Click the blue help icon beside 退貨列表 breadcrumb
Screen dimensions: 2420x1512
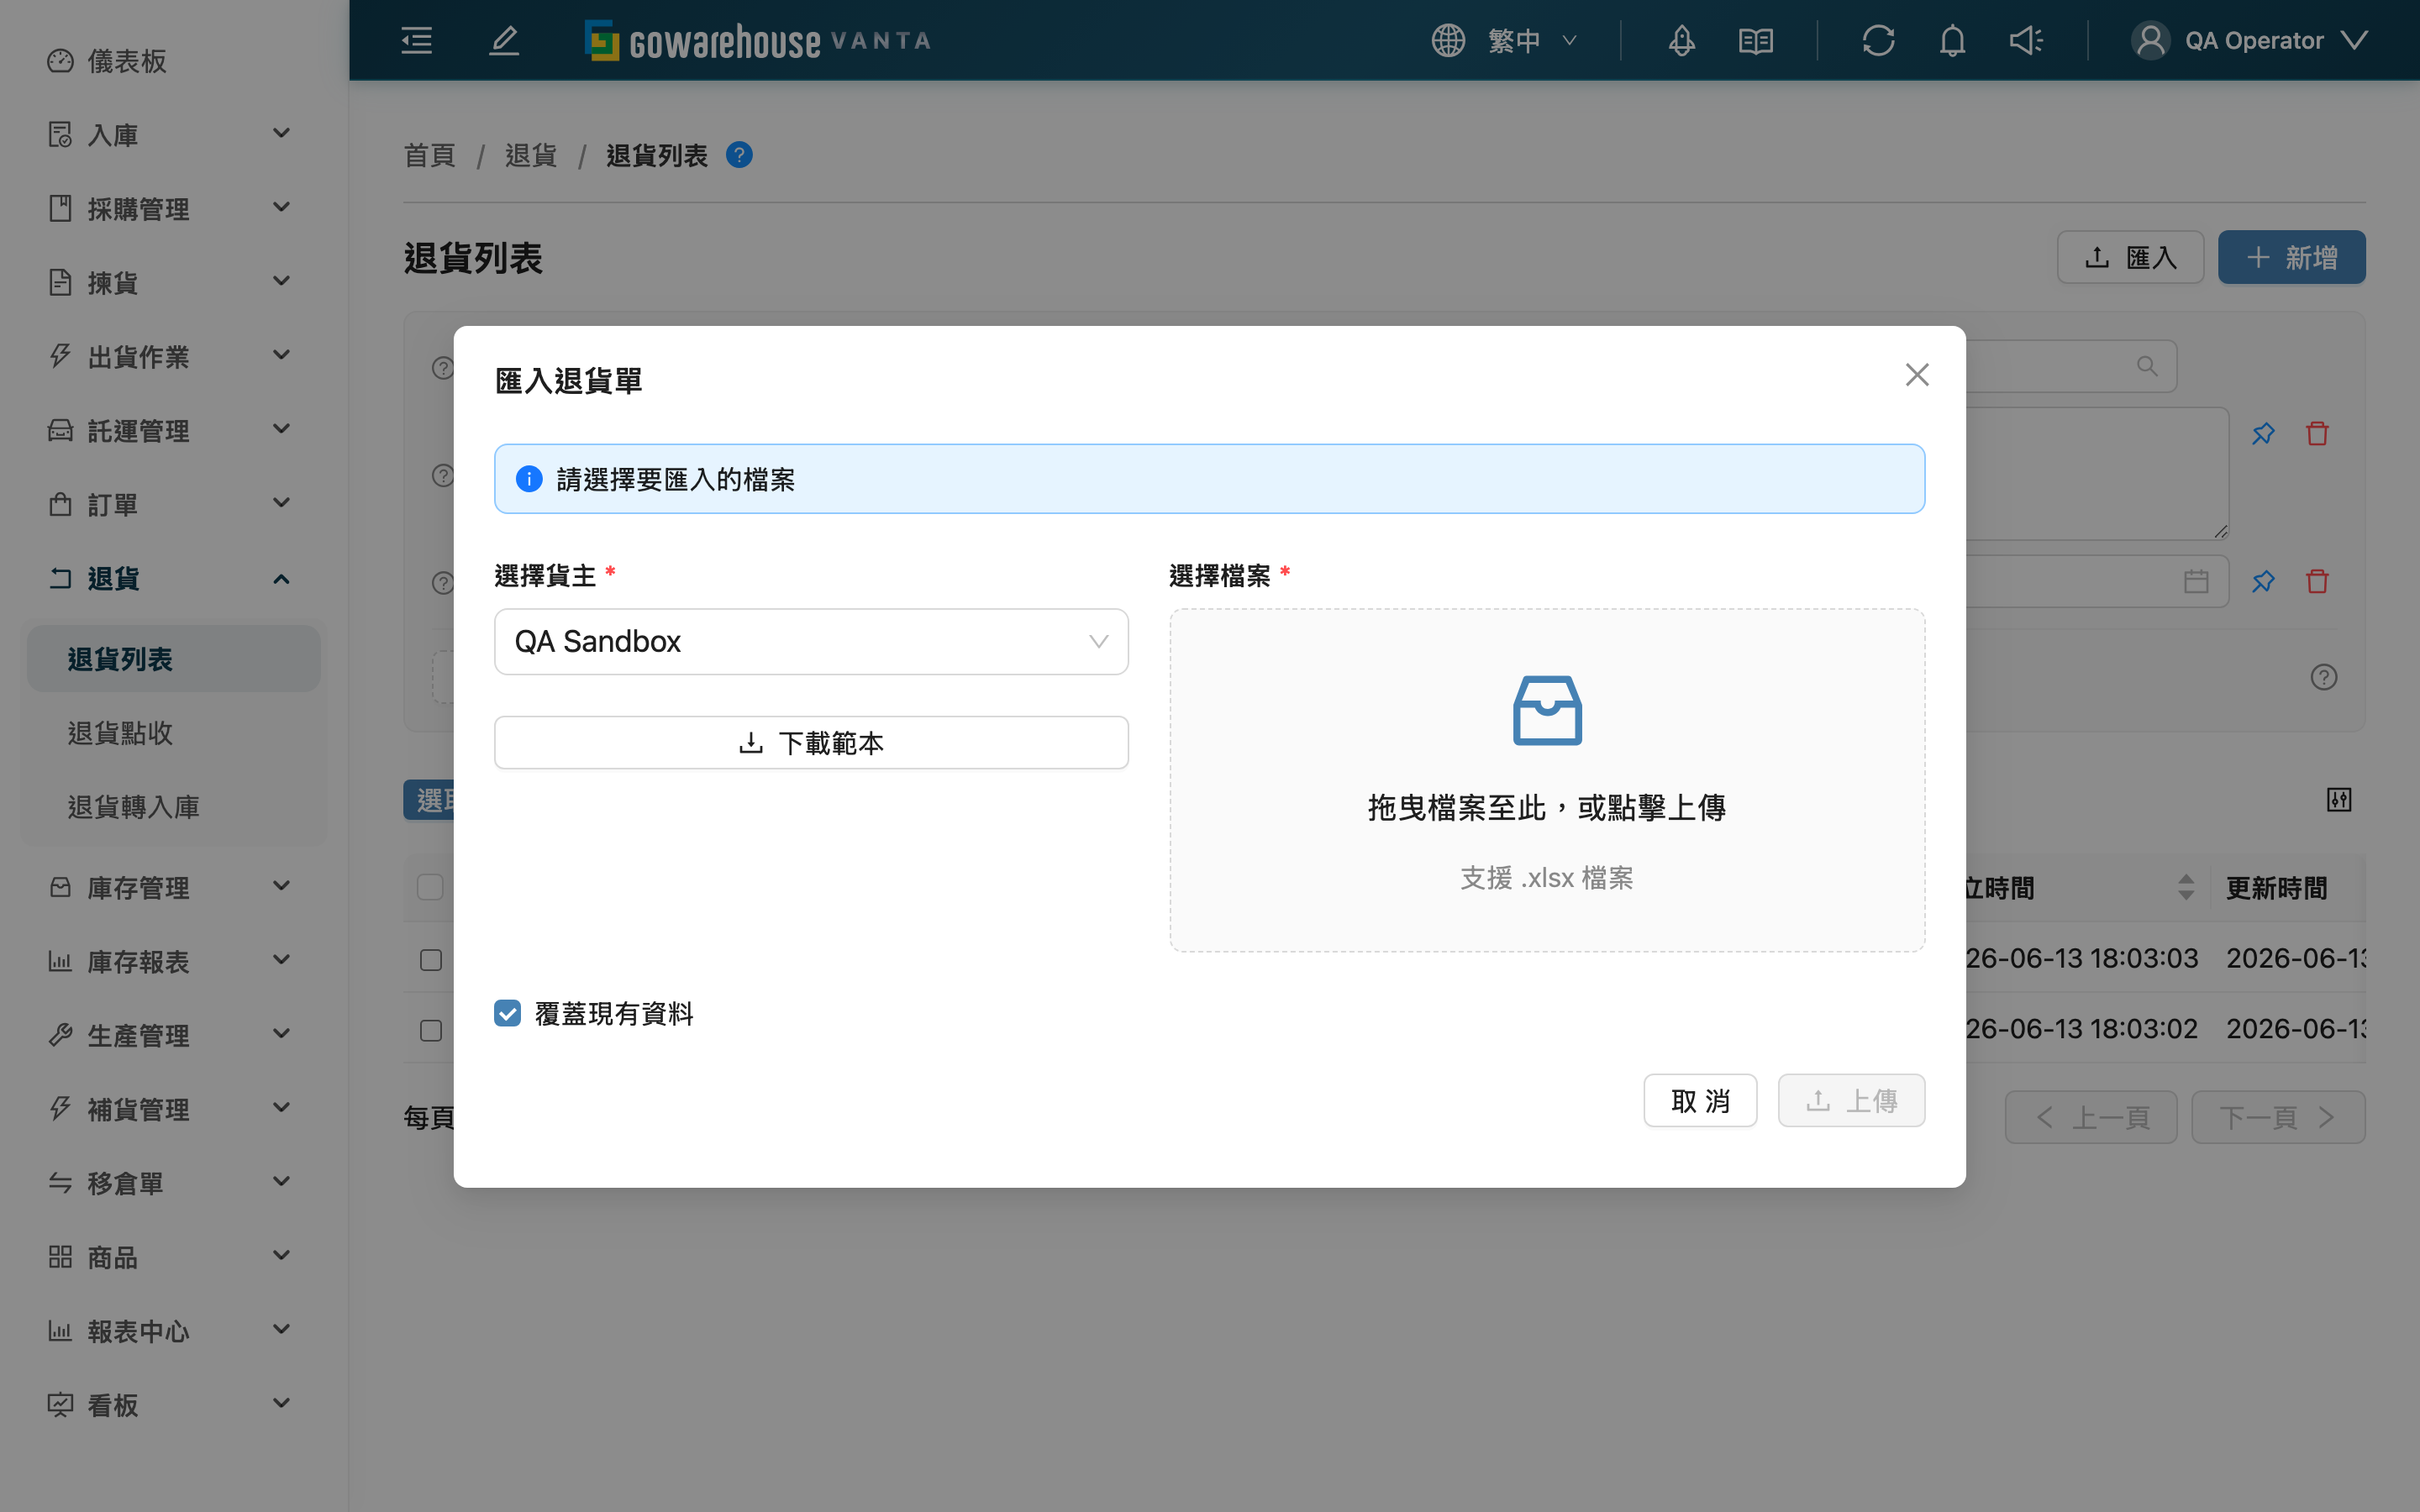pyautogui.click(x=739, y=155)
